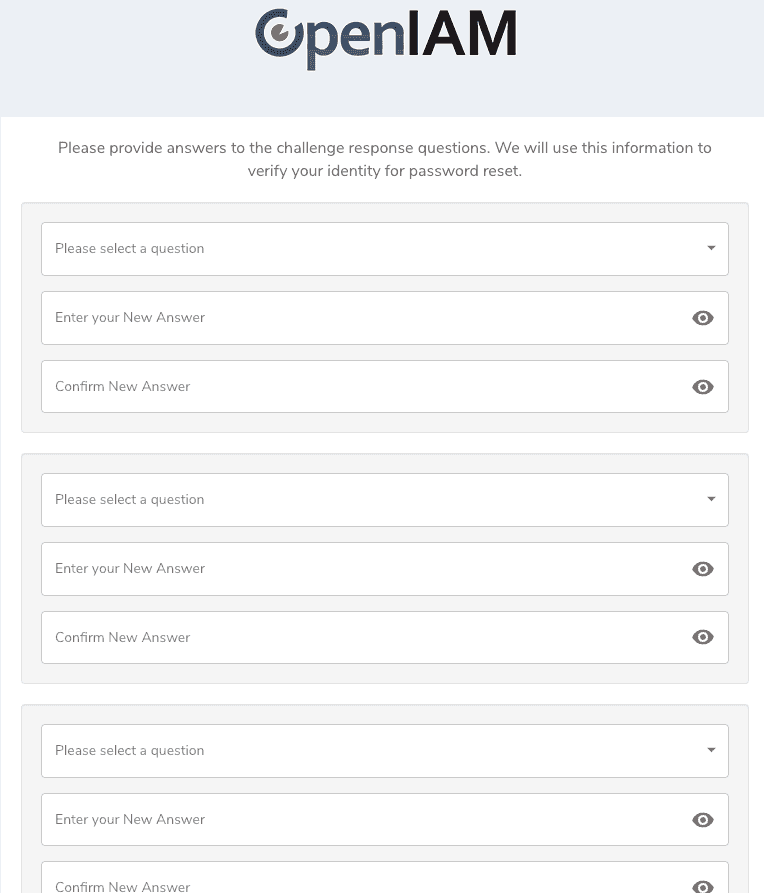Image resolution: width=764 pixels, height=893 pixels.
Task: Focus the second 'Enter your New Answer' field
Action: (x=360, y=569)
